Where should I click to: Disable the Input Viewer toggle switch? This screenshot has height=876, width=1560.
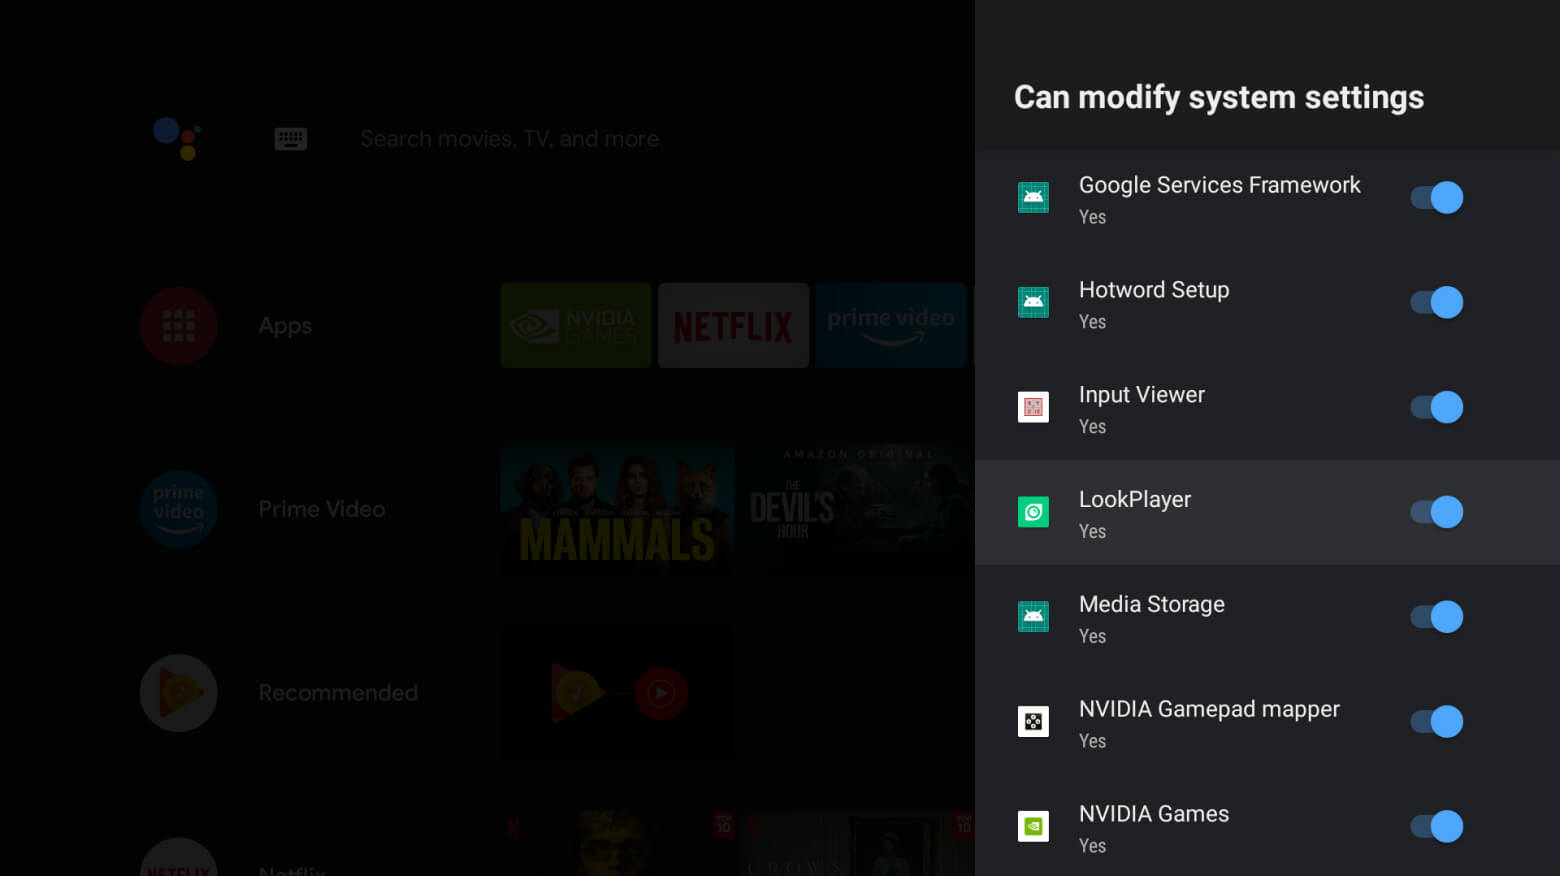tap(1436, 407)
